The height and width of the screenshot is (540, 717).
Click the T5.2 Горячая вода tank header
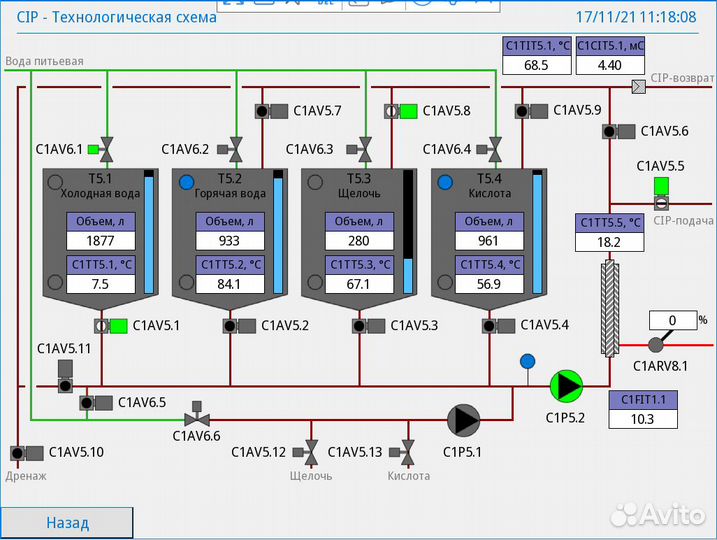(229, 186)
